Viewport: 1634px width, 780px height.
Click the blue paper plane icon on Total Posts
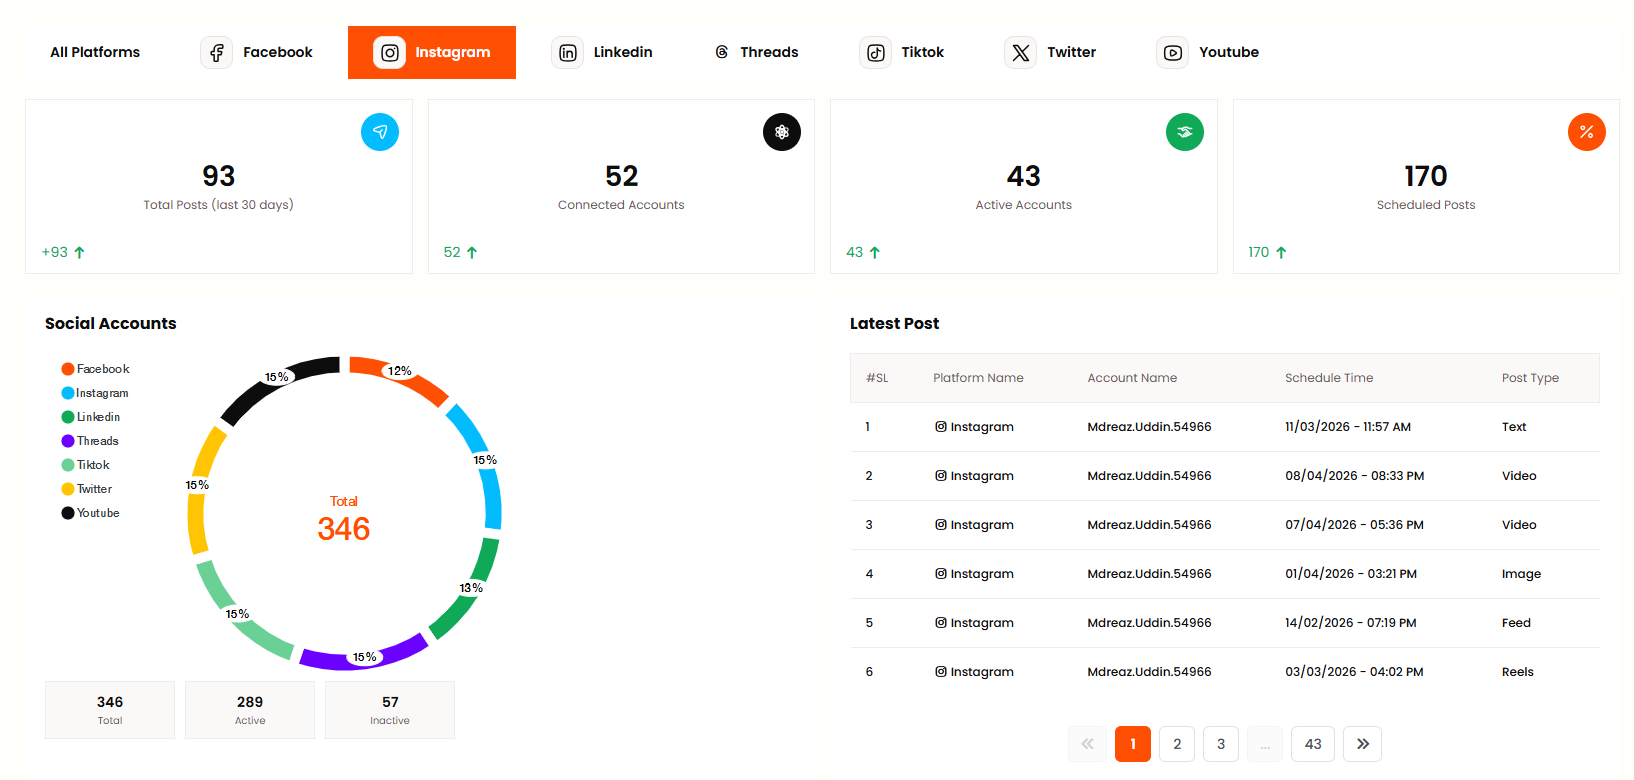point(379,132)
